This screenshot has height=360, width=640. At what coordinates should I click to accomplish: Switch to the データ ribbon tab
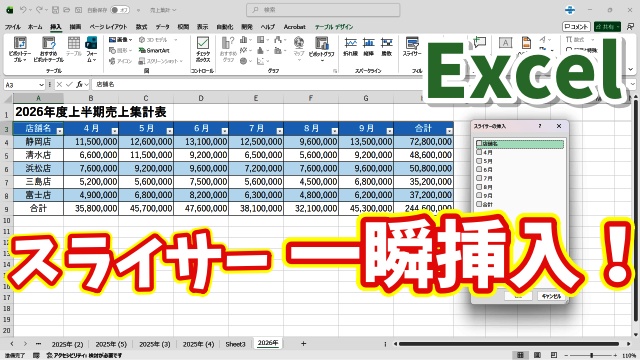pyautogui.click(x=162, y=27)
